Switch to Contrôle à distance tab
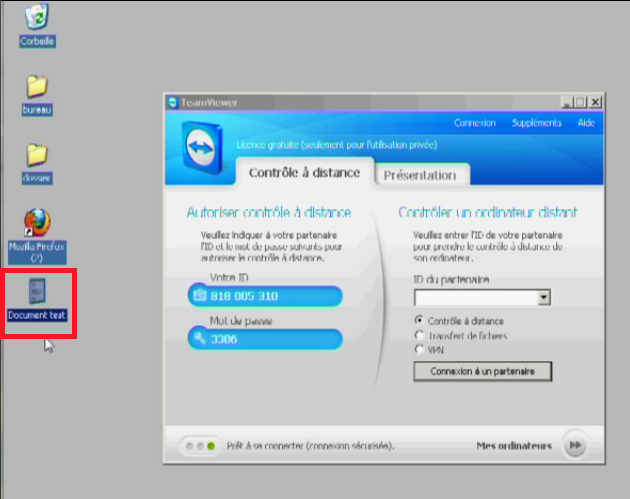Image resolution: width=630 pixels, height=499 pixels. 305,173
